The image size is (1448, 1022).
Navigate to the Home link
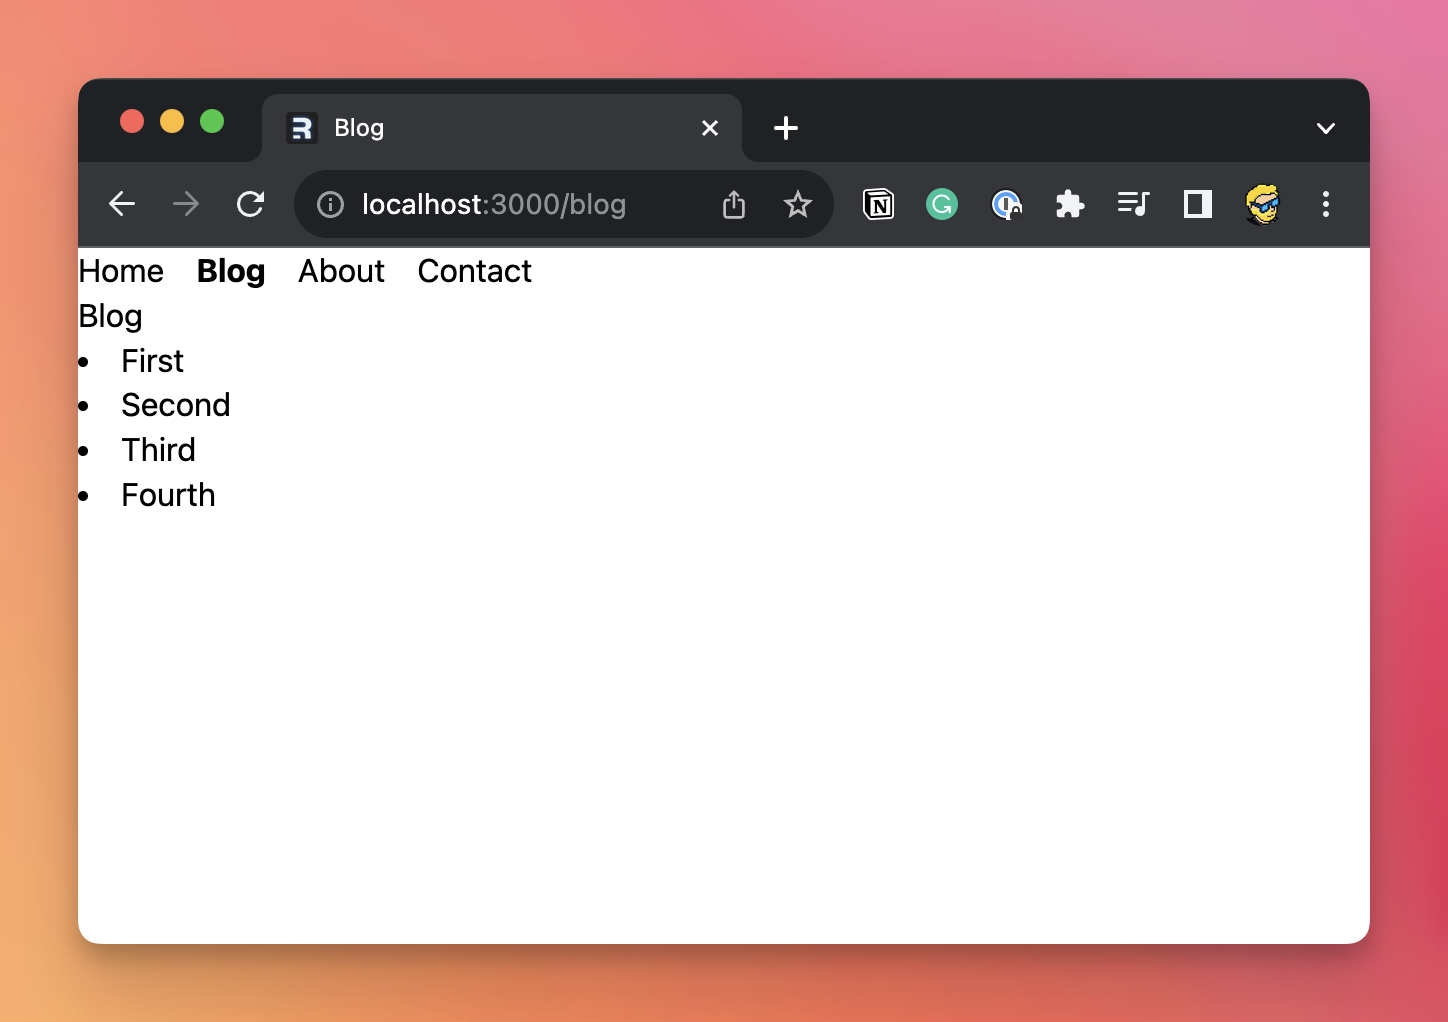(x=121, y=271)
